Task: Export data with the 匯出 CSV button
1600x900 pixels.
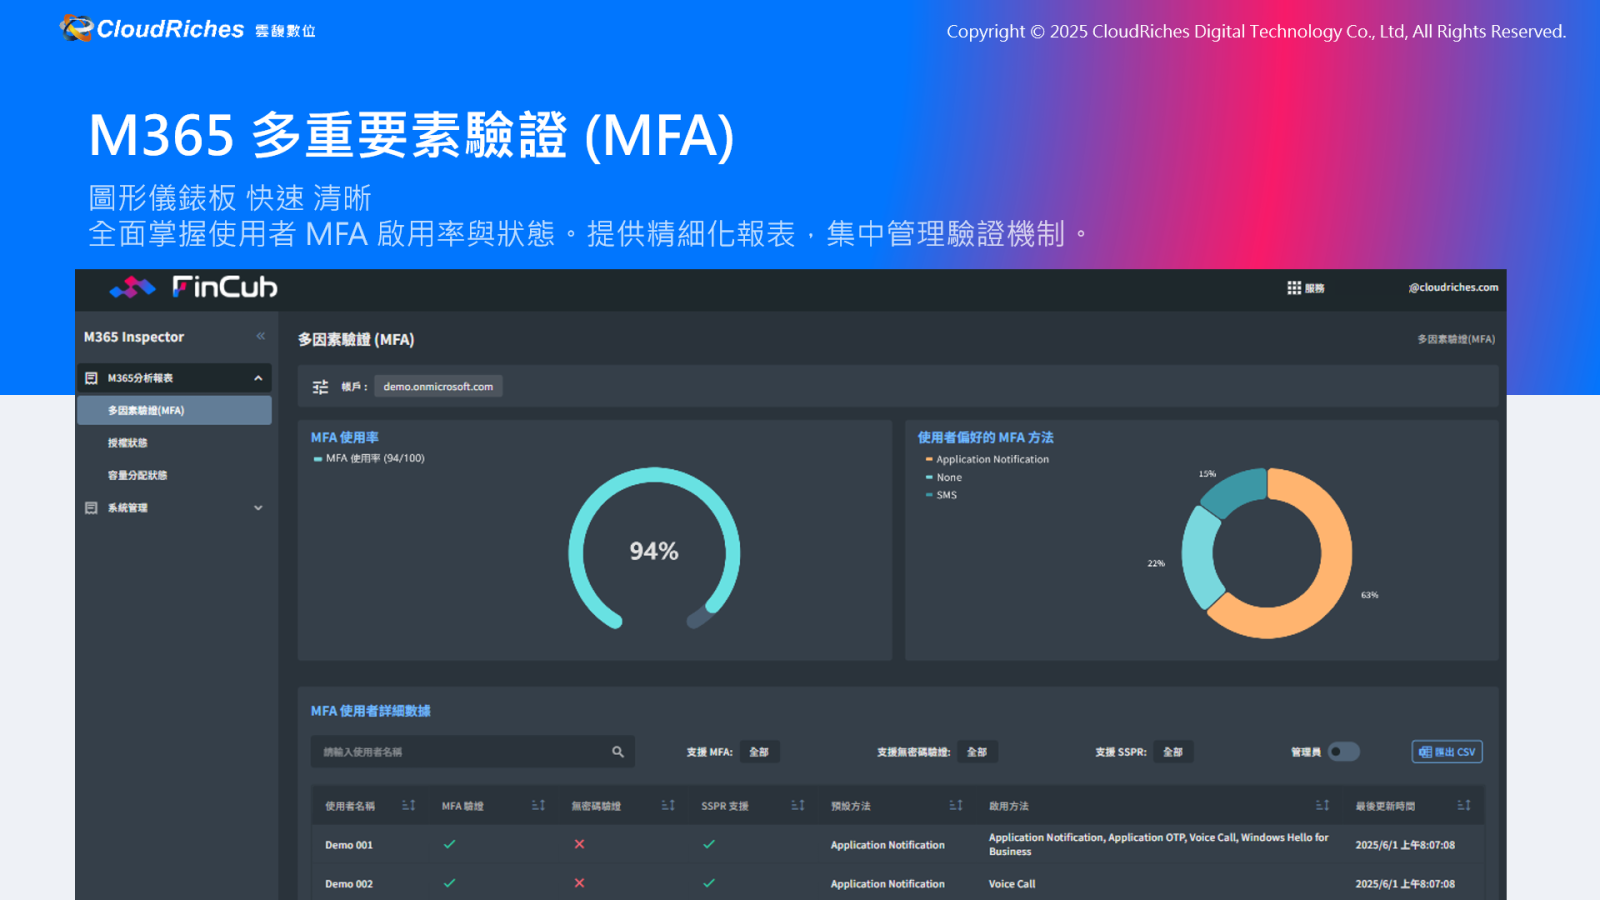Action: coord(1447,752)
